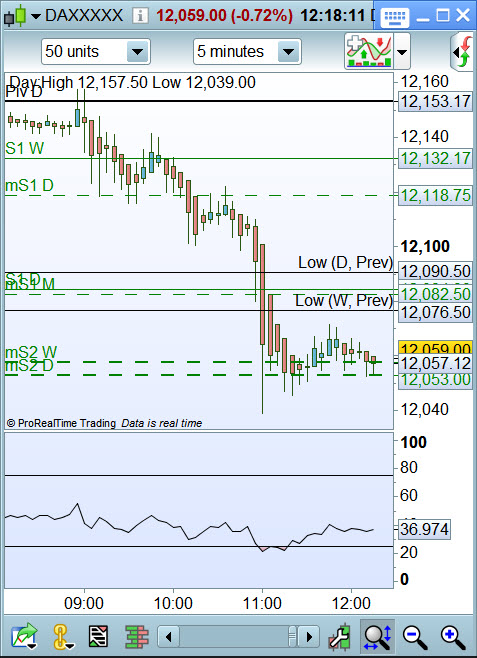Click the zoom out magnifier icon
The image size is (477, 658).
(x=415, y=637)
